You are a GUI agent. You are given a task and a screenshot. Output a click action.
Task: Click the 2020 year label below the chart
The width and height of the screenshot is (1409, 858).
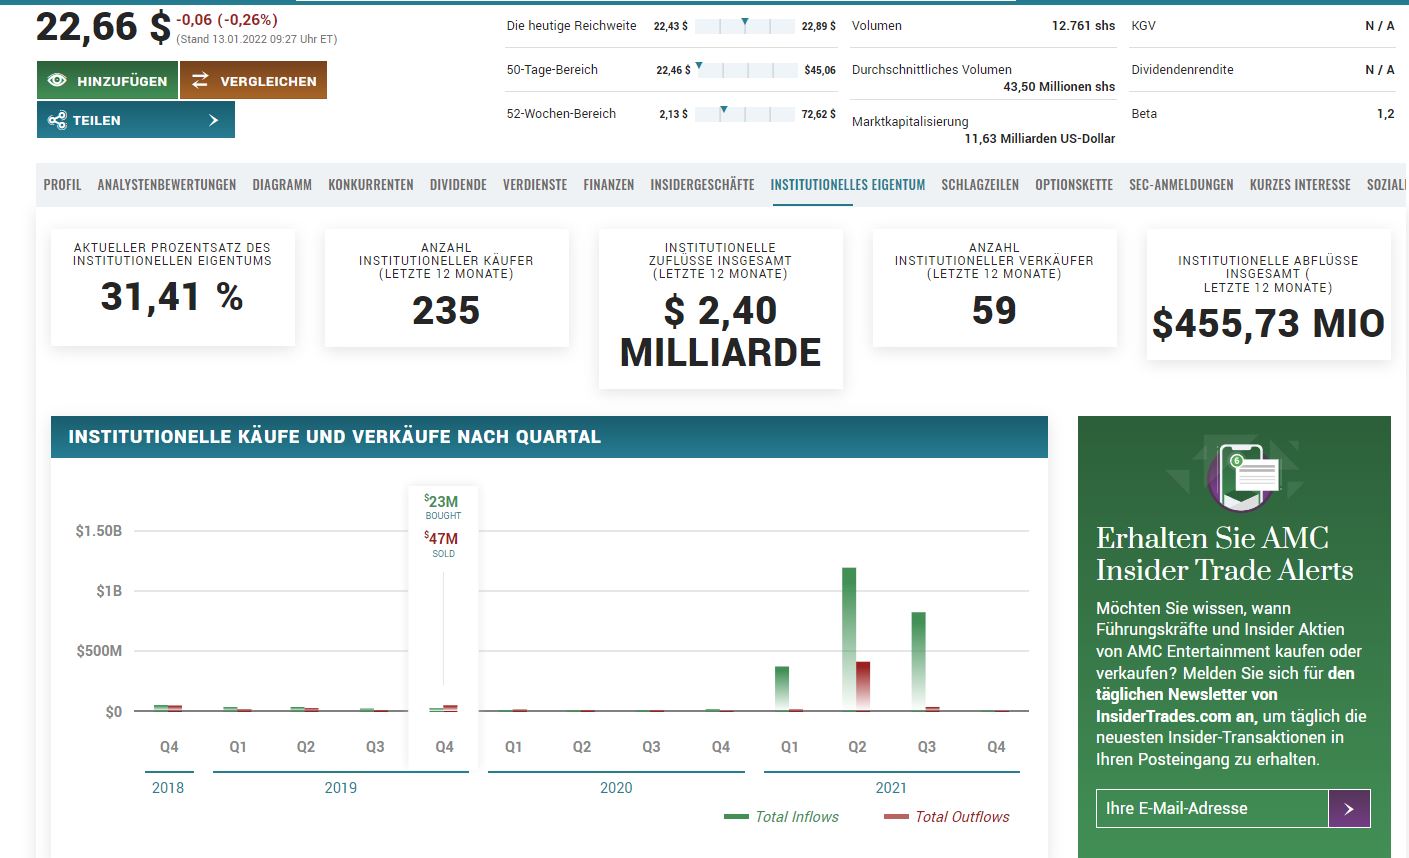pyautogui.click(x=616, y=788)
